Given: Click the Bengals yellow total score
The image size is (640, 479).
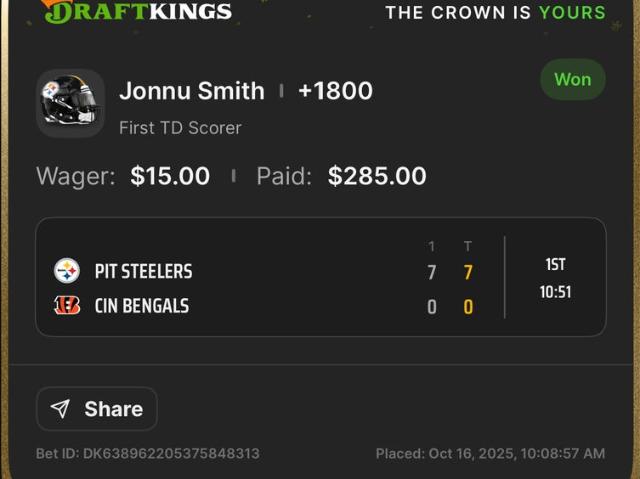Looking at the screenshot, I should coord(468,307).
